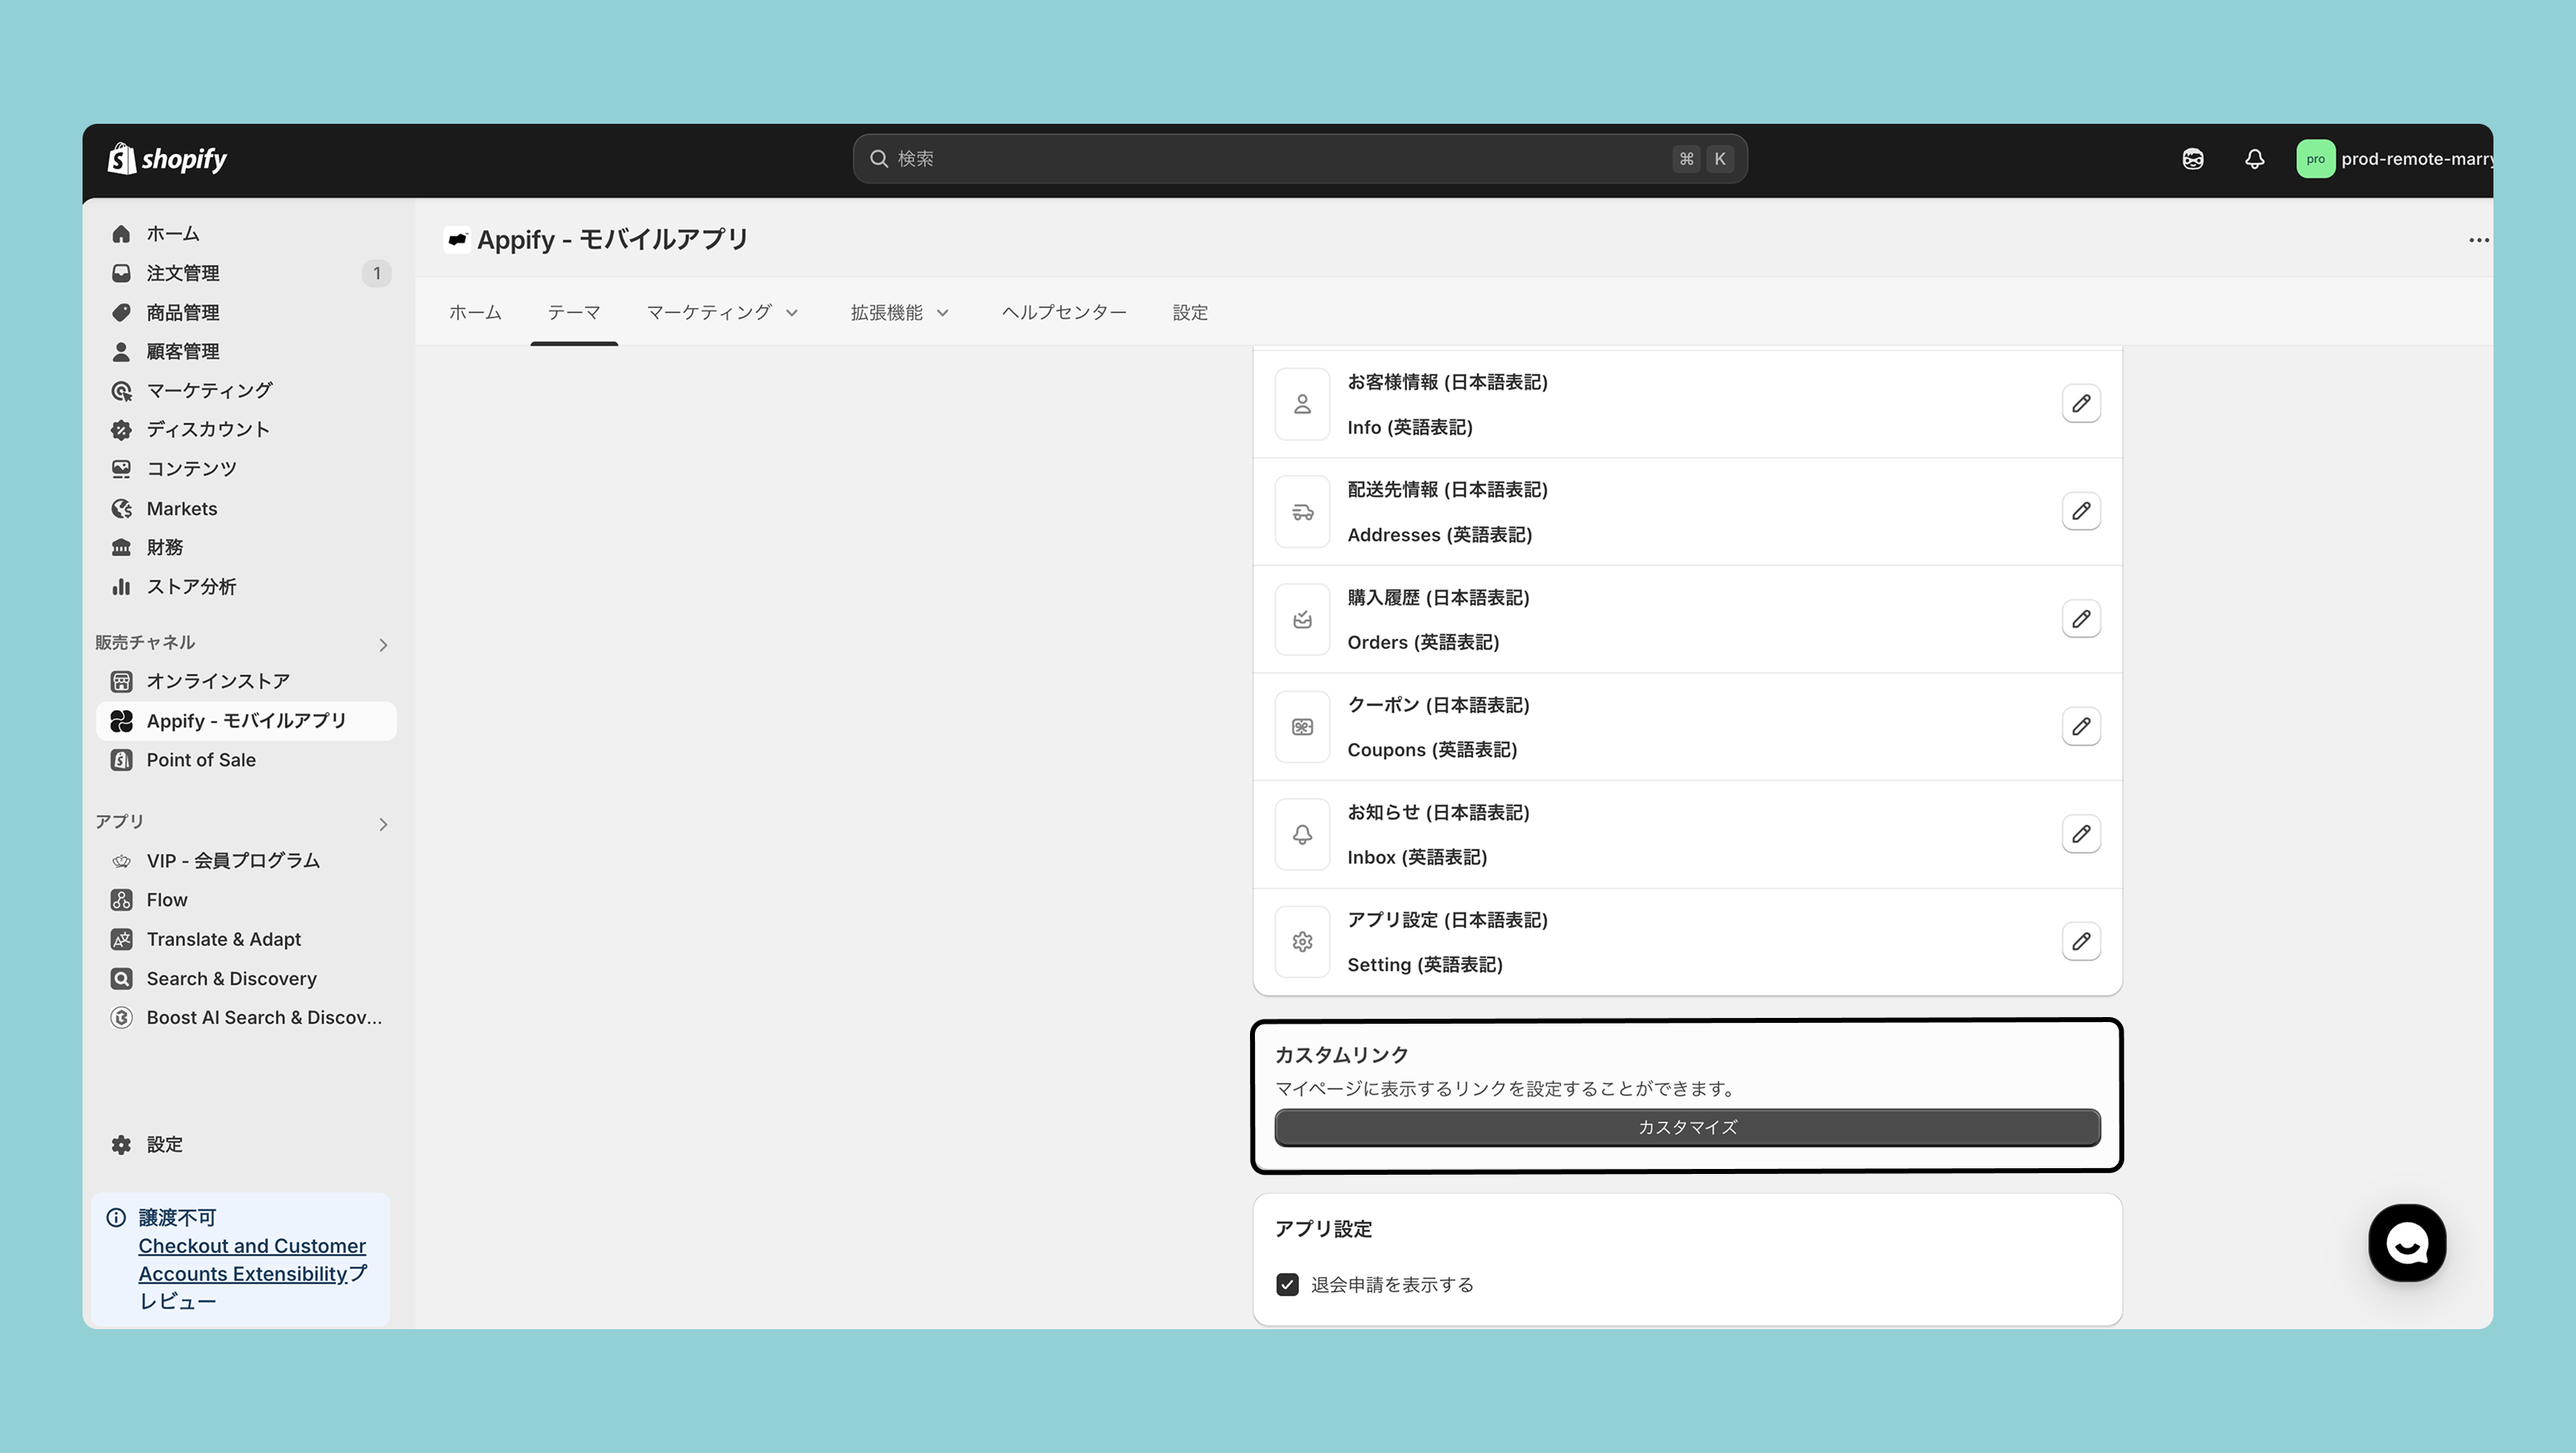Open Translate & Adapt app
The width and height of the screenshot is (2576, 1453).
click(246, 939)
